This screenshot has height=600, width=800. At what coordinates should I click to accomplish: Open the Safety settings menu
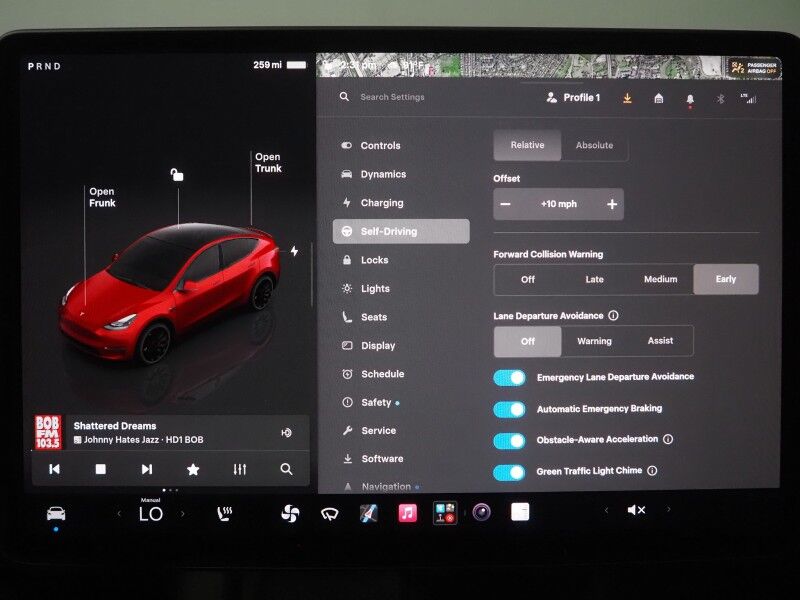point(401,403)
